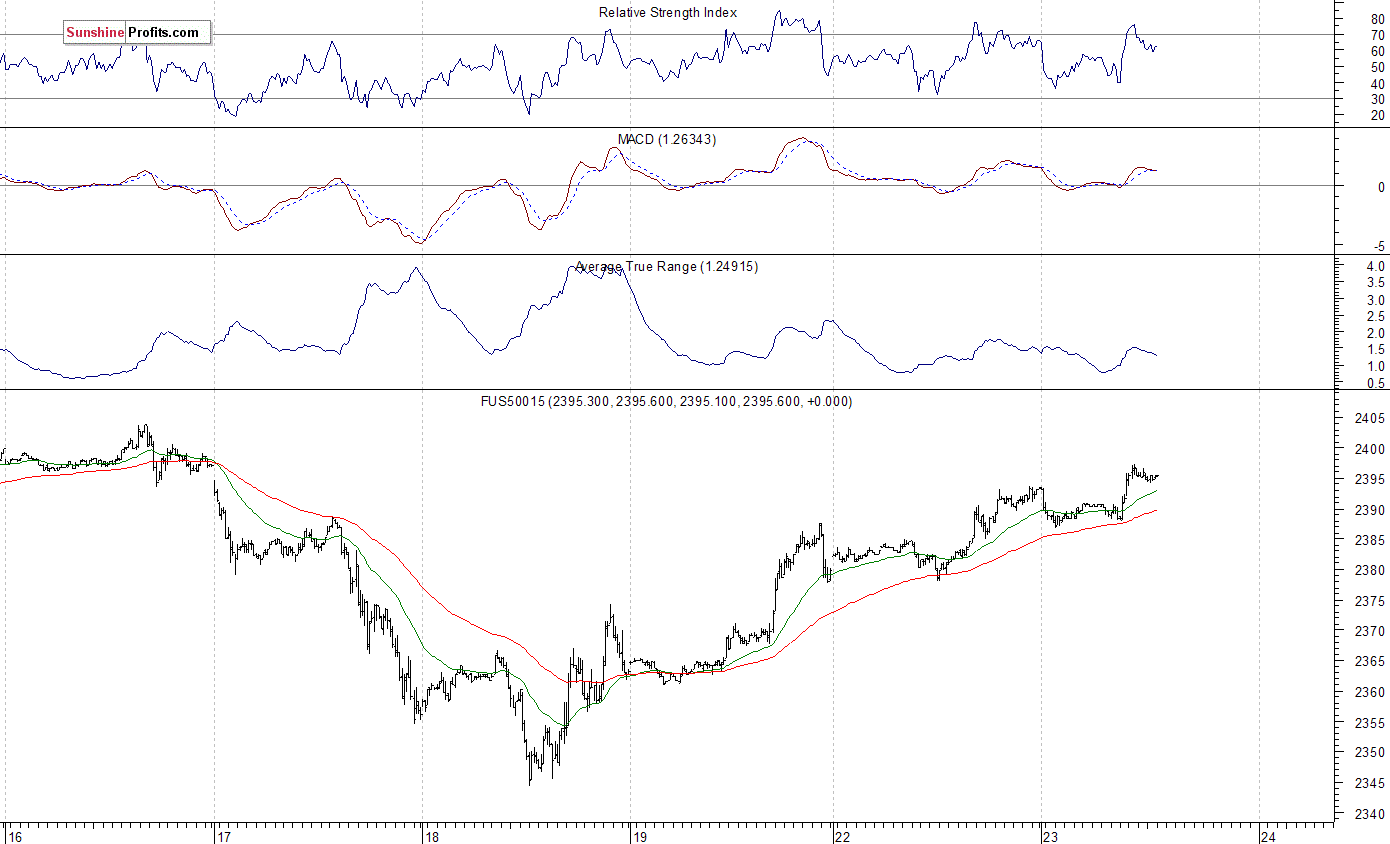Click the ATR 2.5 axis label
Image resolution: width=1390 pixels, height=844 pixels.
[1375, 317]
